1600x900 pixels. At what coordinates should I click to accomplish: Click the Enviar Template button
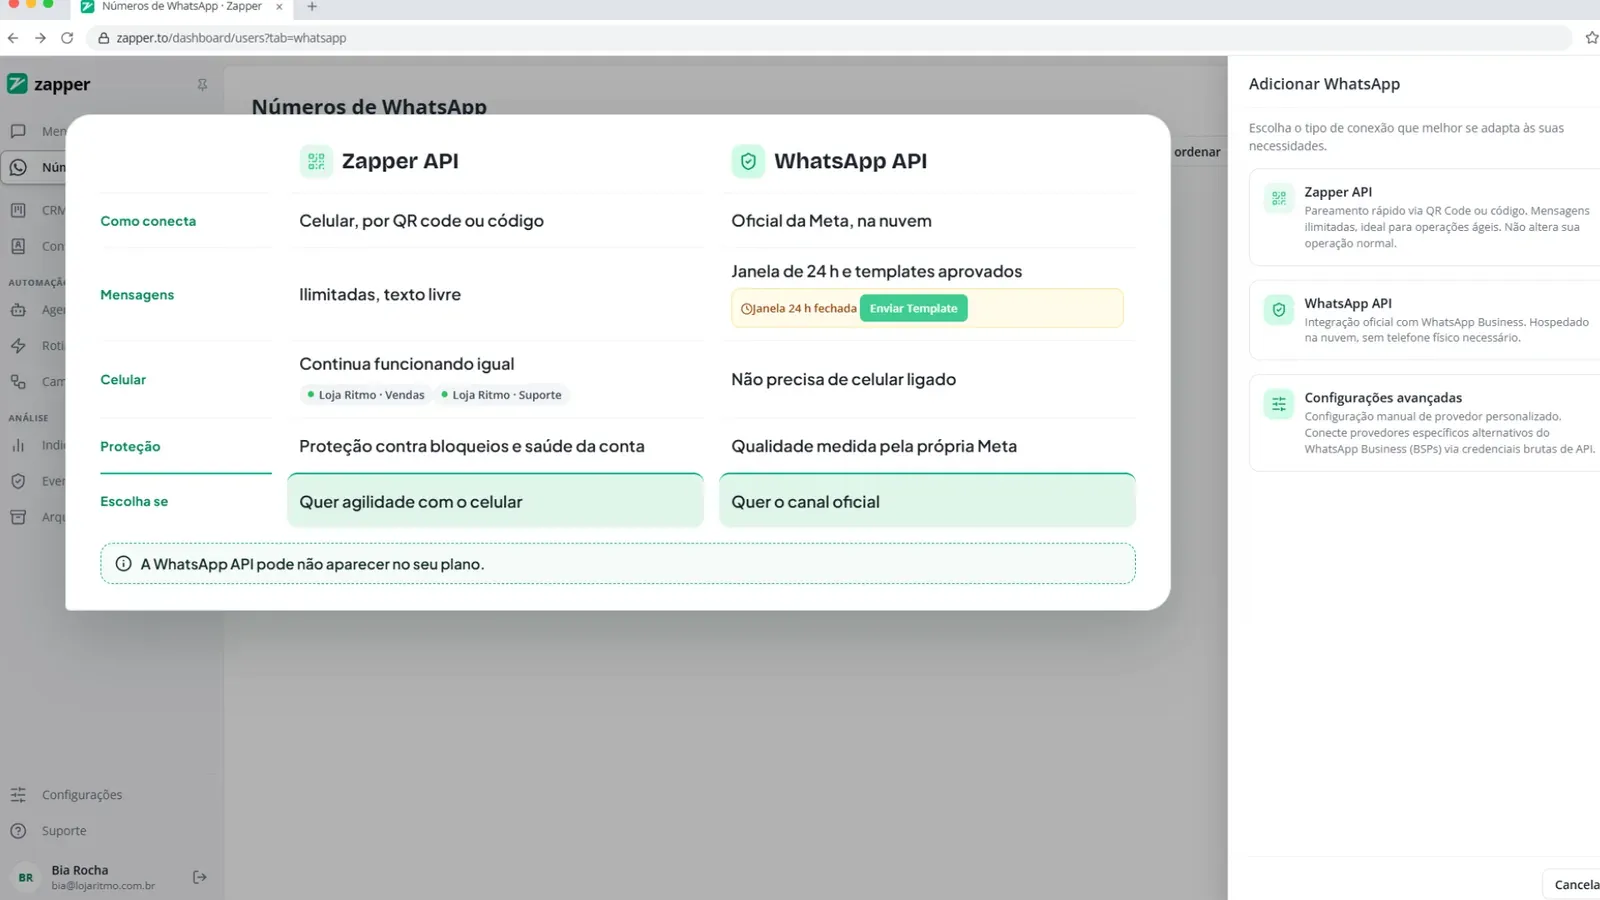pyautogui.click(x=913, y=308)
